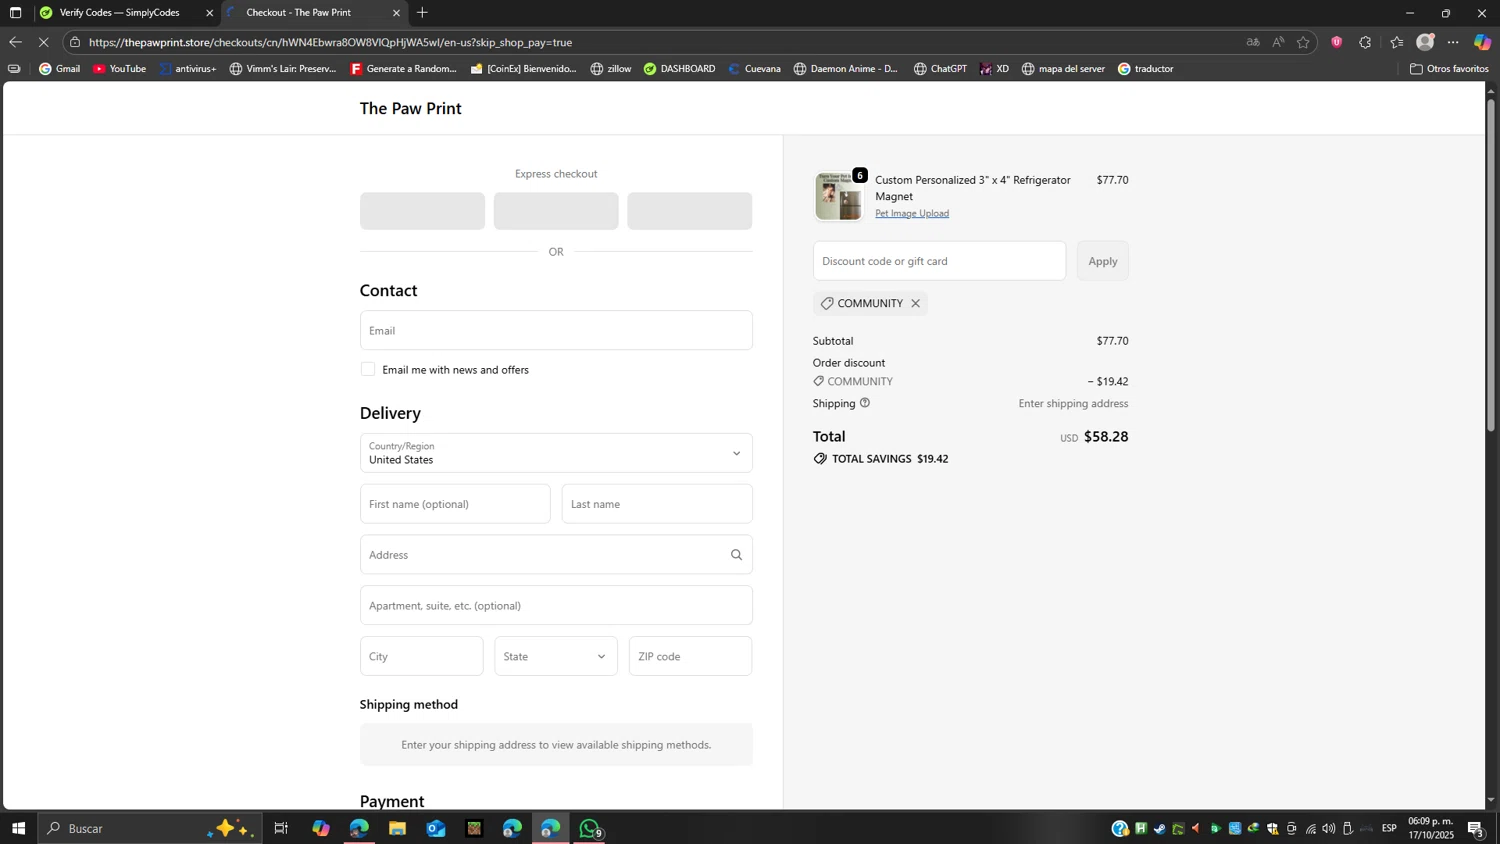View site information lock icon
Screen dimensions: 1500x844
75,42
